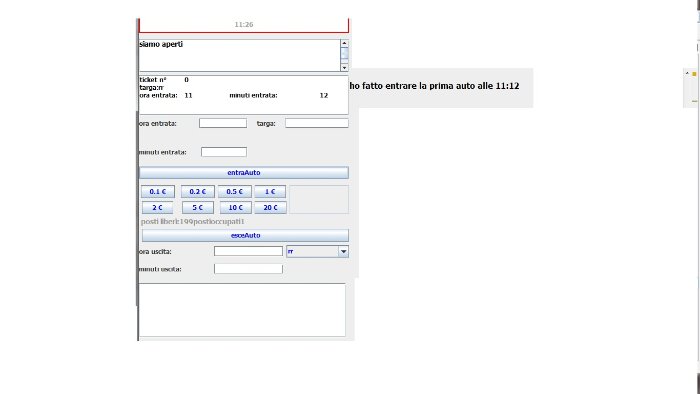
Task: Click the 'siamo aperti' message text
Action: tap(161, 44)
